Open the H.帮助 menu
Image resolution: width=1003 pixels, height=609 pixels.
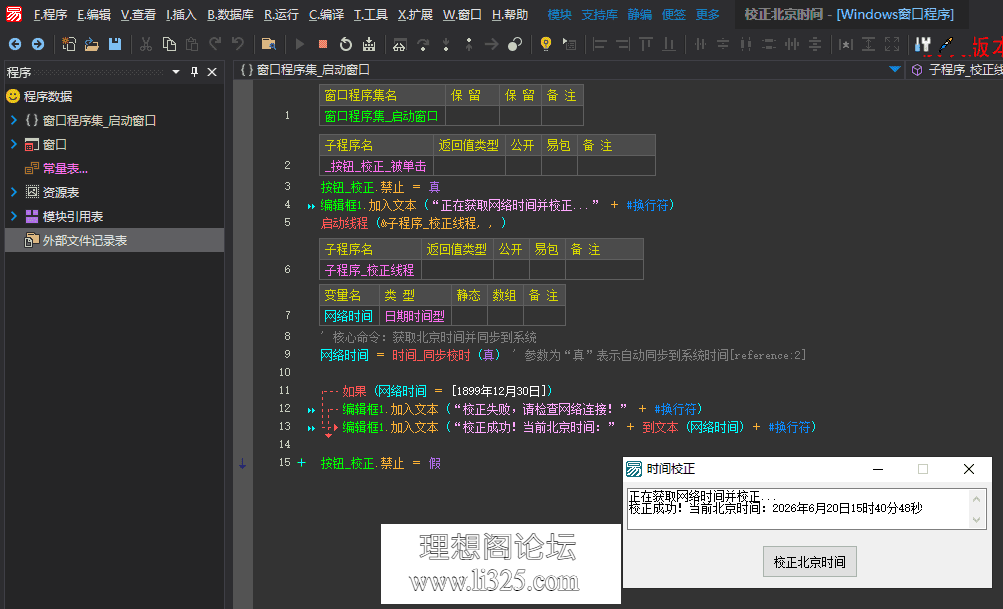point(510,14)
